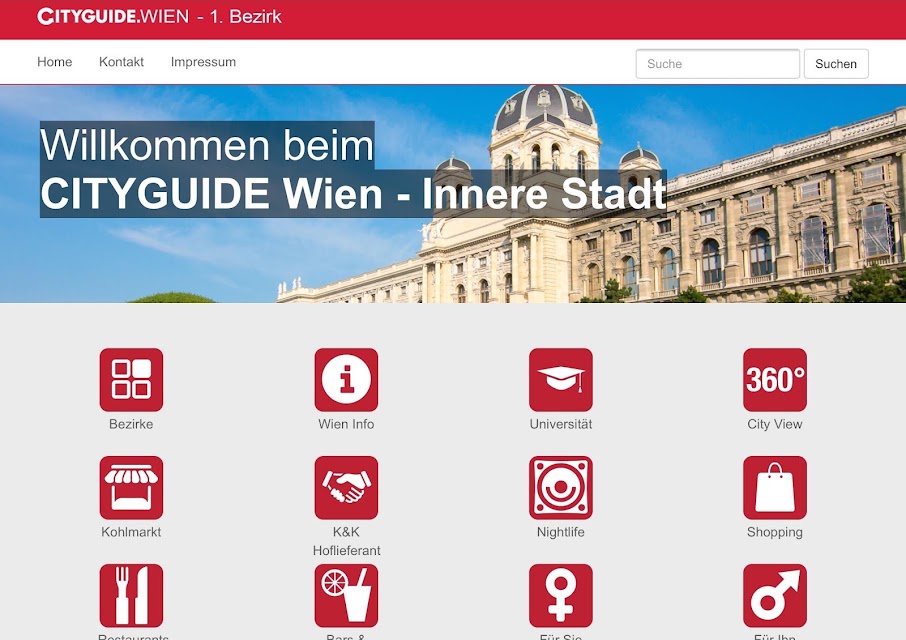
Task: Open the Kontakt navigation item
Action: (121, 62)
